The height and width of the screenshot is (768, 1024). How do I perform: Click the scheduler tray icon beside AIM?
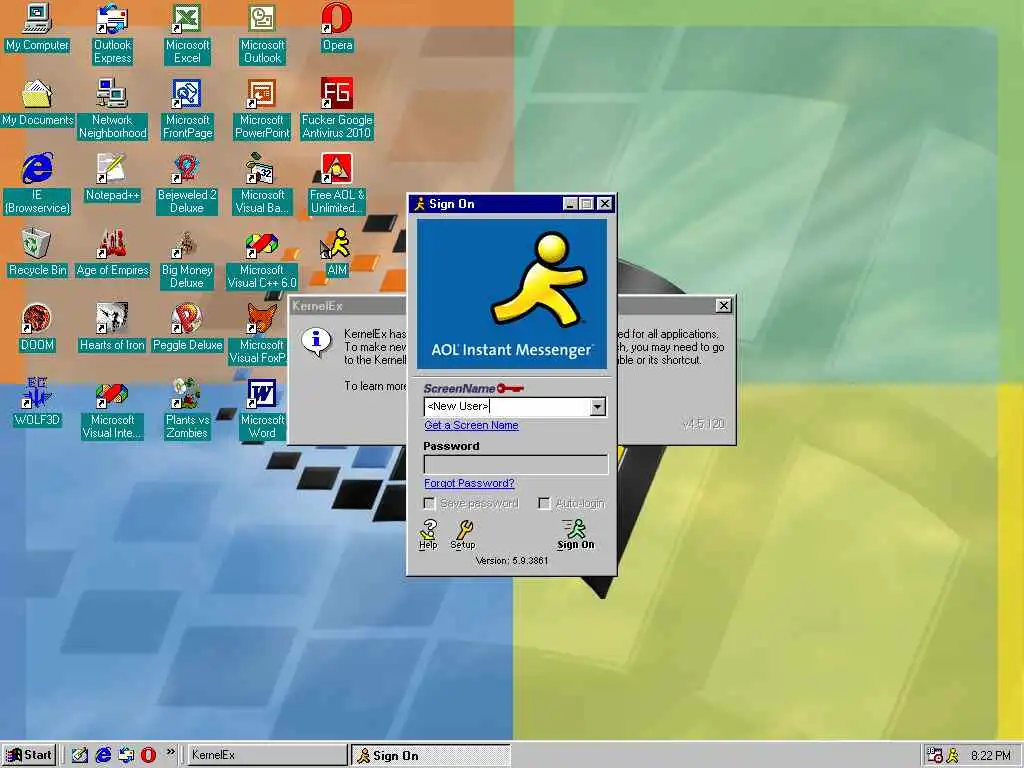pyautogui.click(x=935, y=756)
